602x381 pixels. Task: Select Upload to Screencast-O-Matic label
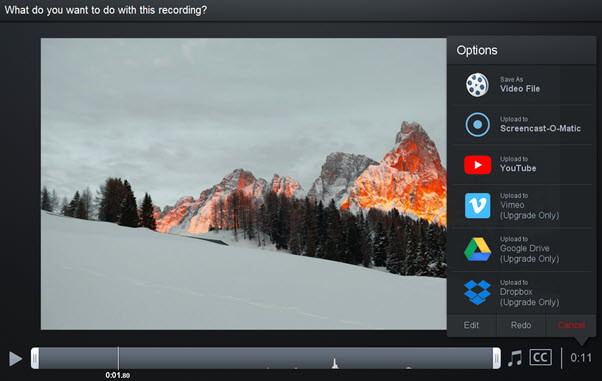coord(540,124)
